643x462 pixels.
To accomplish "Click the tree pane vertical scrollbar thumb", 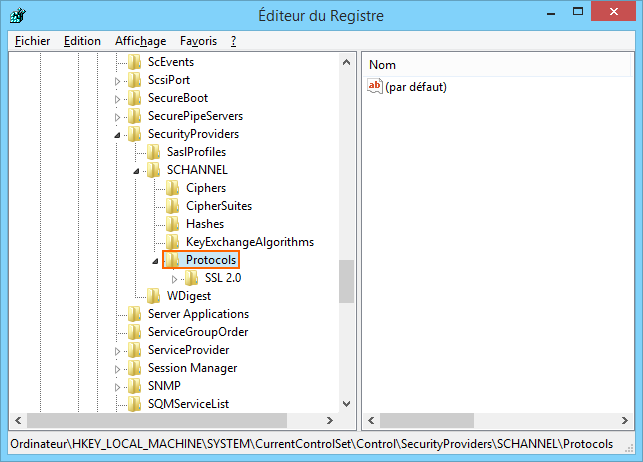I will pyautogui.click(x=347, y=281).
